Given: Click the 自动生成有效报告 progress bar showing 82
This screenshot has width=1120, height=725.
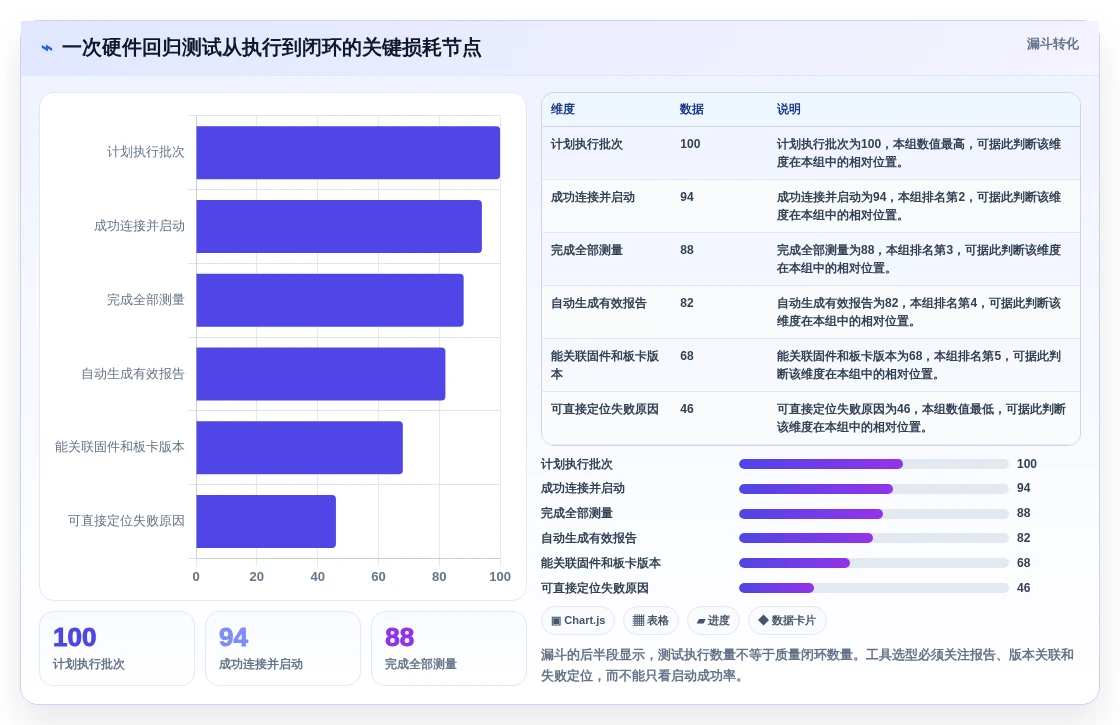Looking at the screenshot, I should tap(874, 538).
